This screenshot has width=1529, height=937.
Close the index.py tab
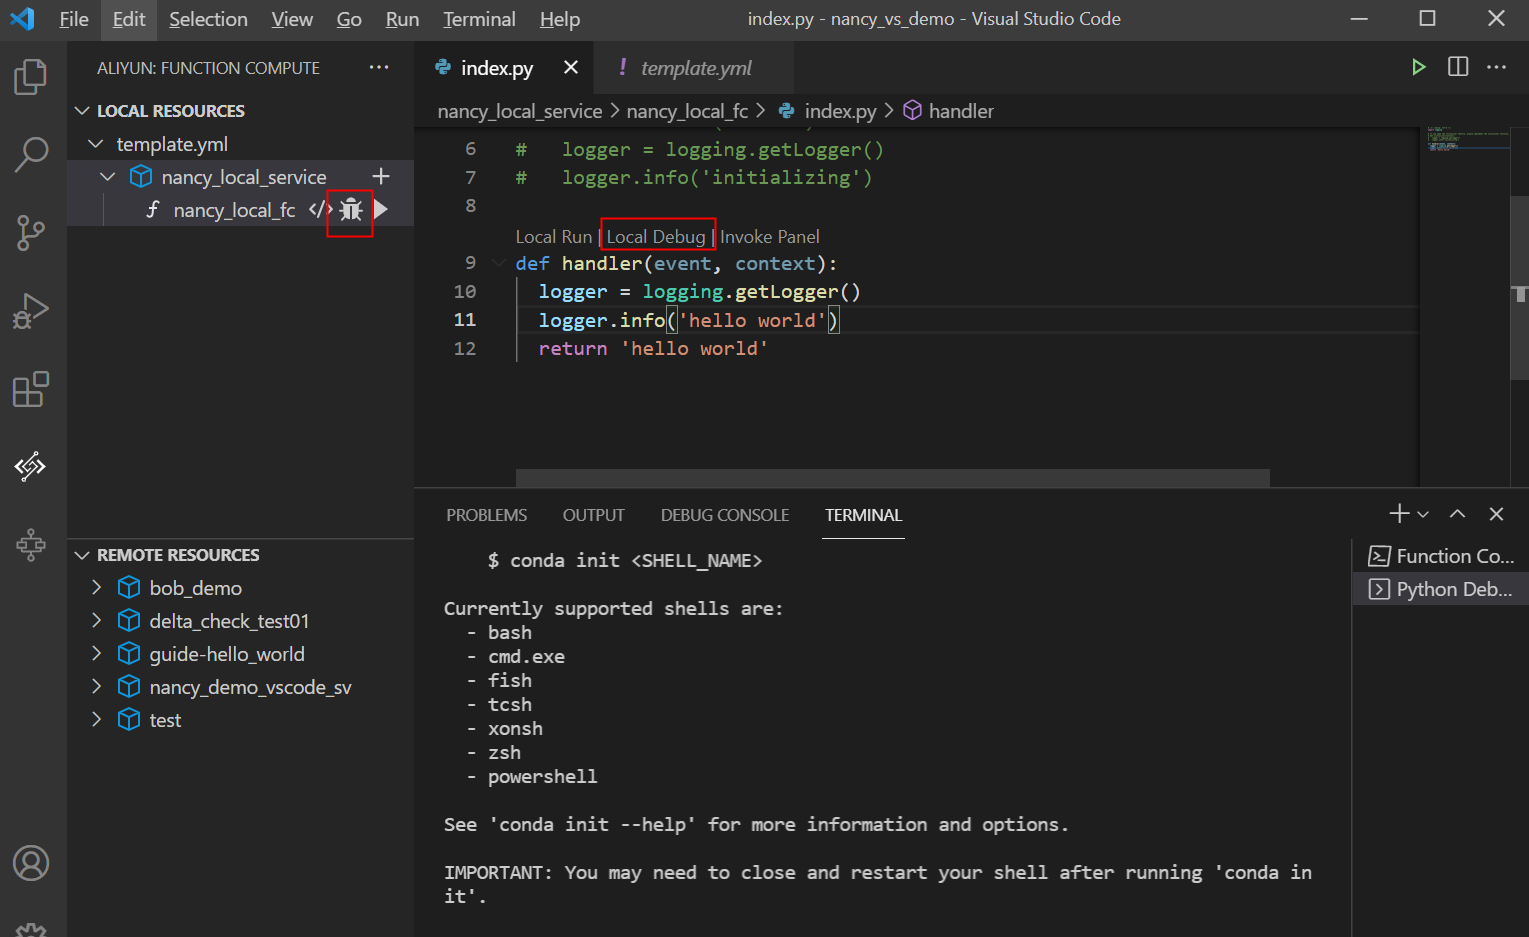(x=571, y=67)
